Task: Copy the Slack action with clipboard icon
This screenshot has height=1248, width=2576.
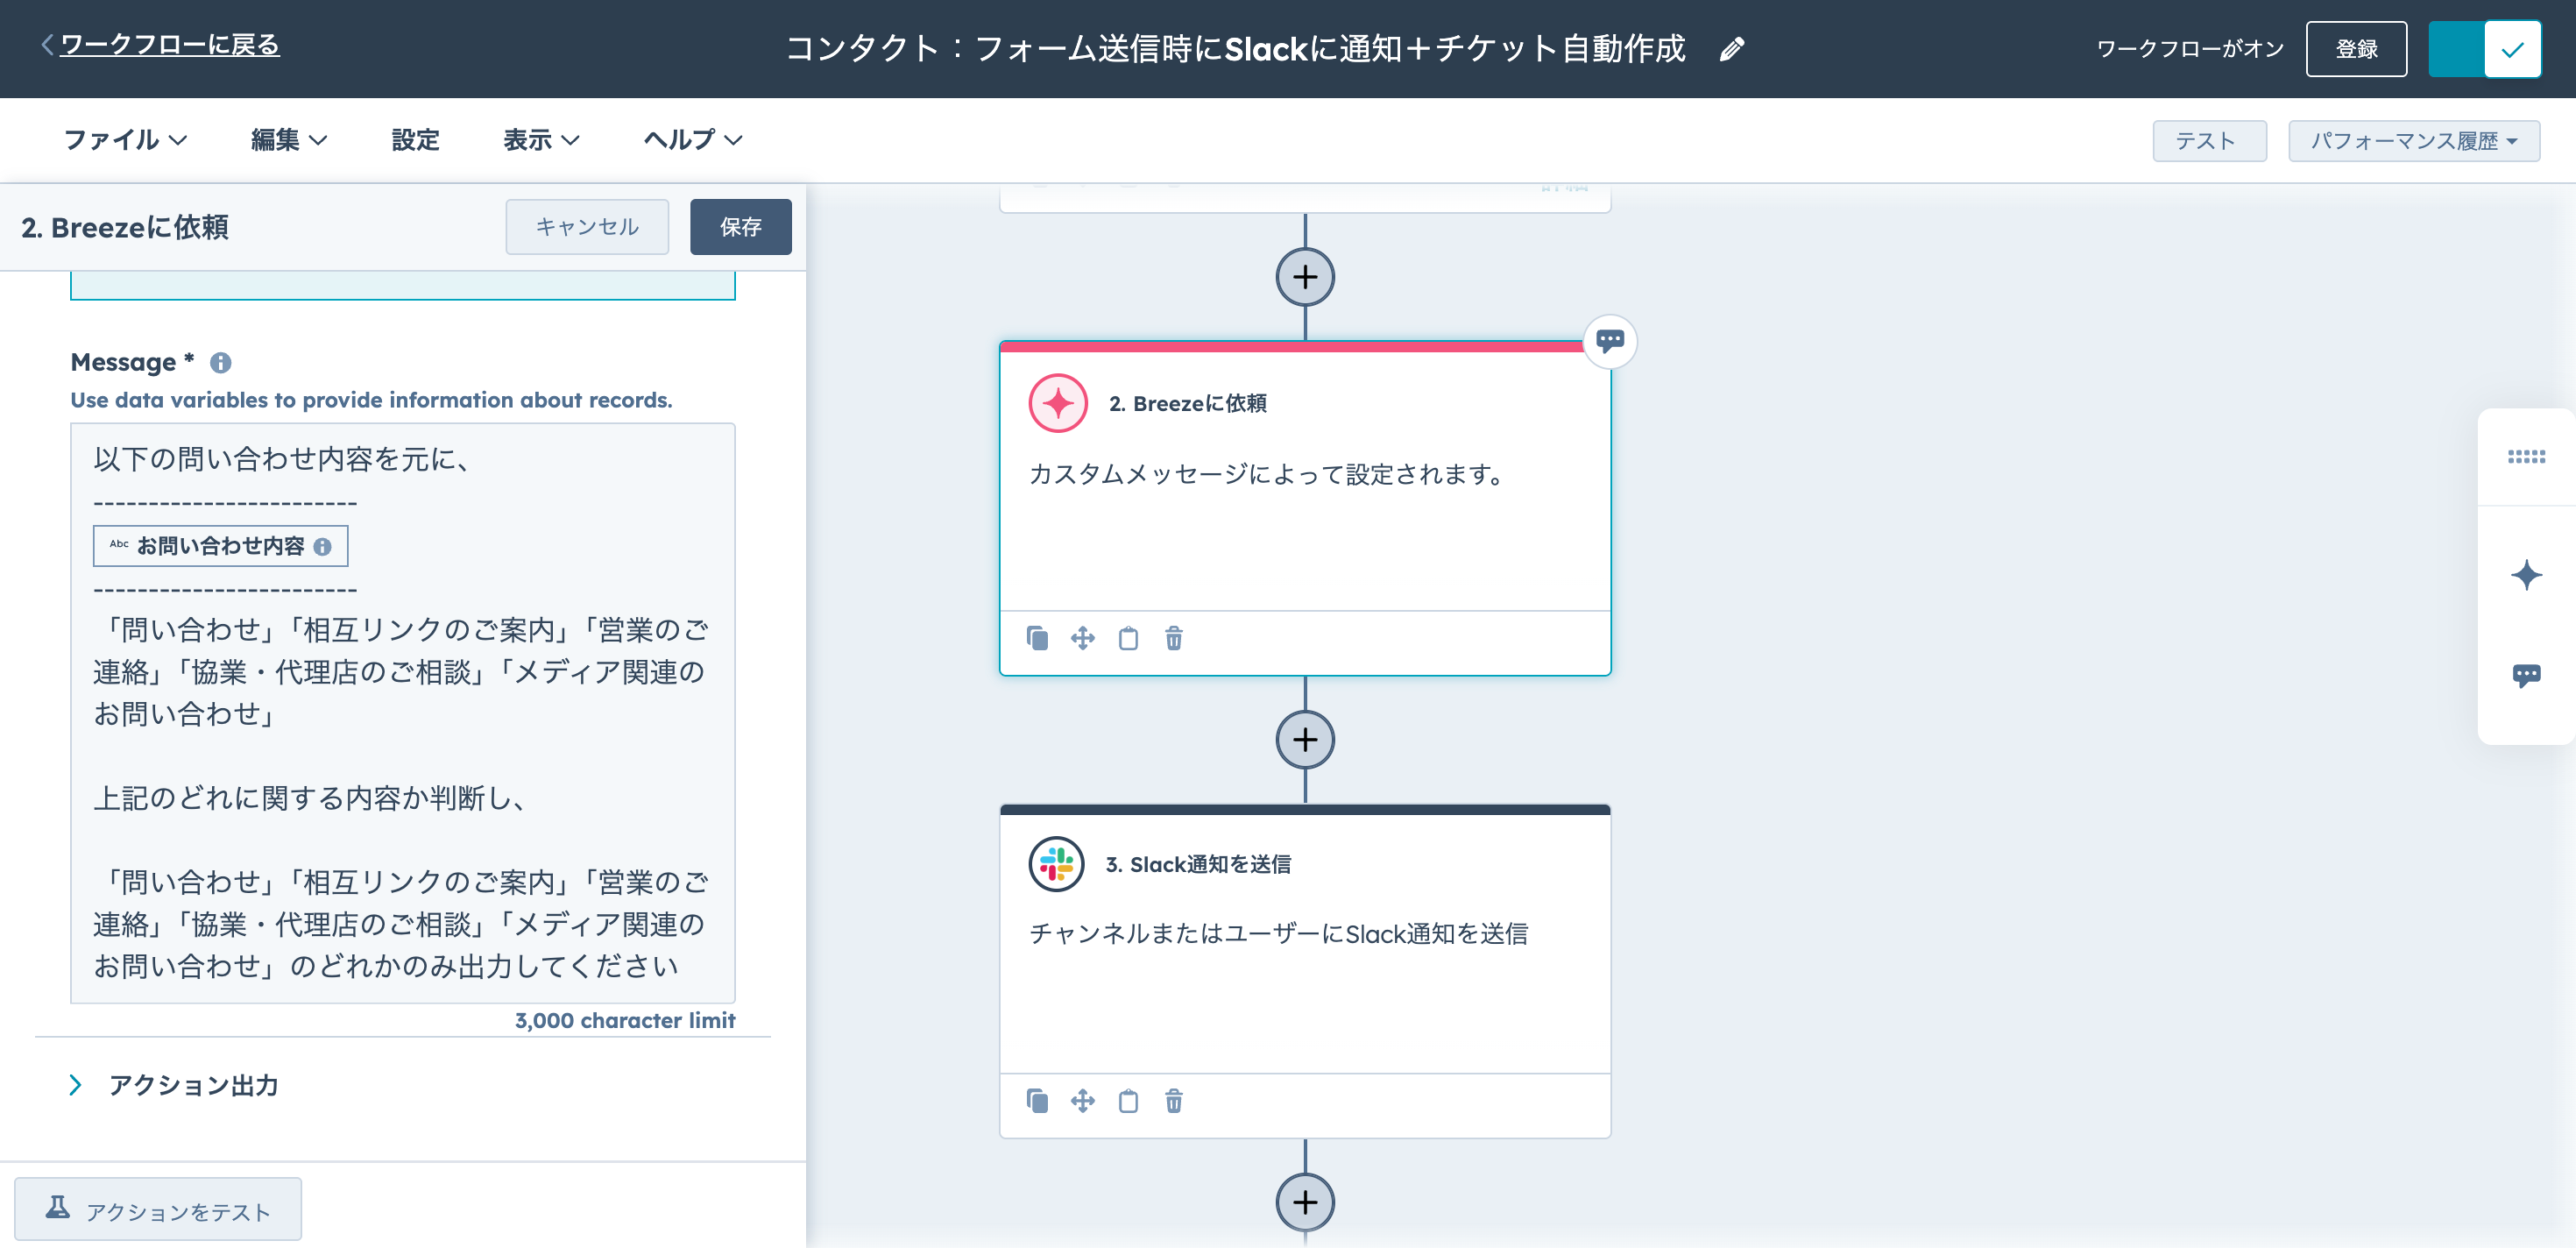Action: (x=1128, y=1101)
